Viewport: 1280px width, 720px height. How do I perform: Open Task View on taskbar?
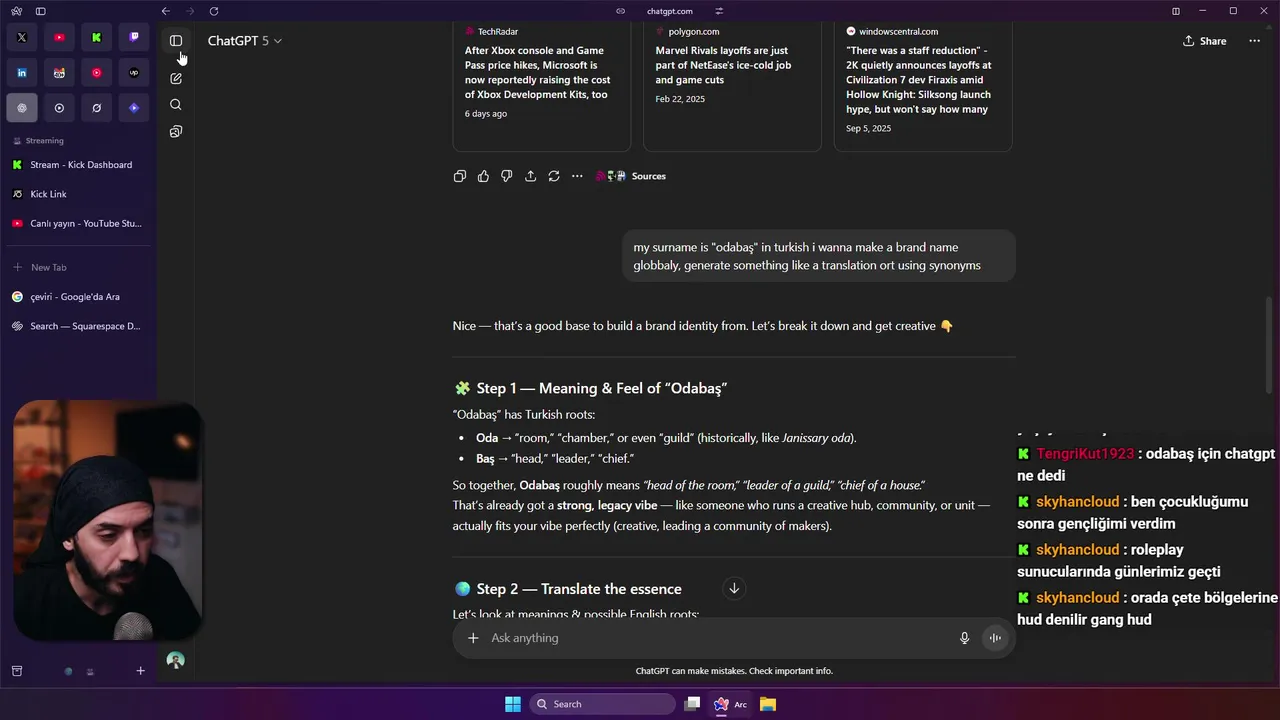692,704
